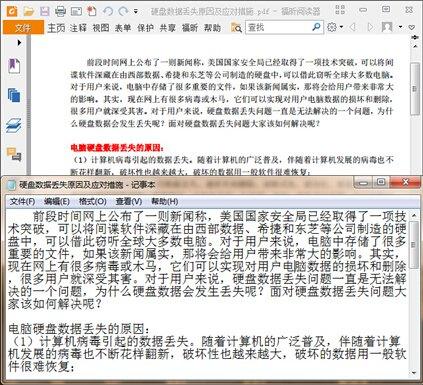Switch to the 表单 ribbon tab
423x385 pixels.
point(123,28)
